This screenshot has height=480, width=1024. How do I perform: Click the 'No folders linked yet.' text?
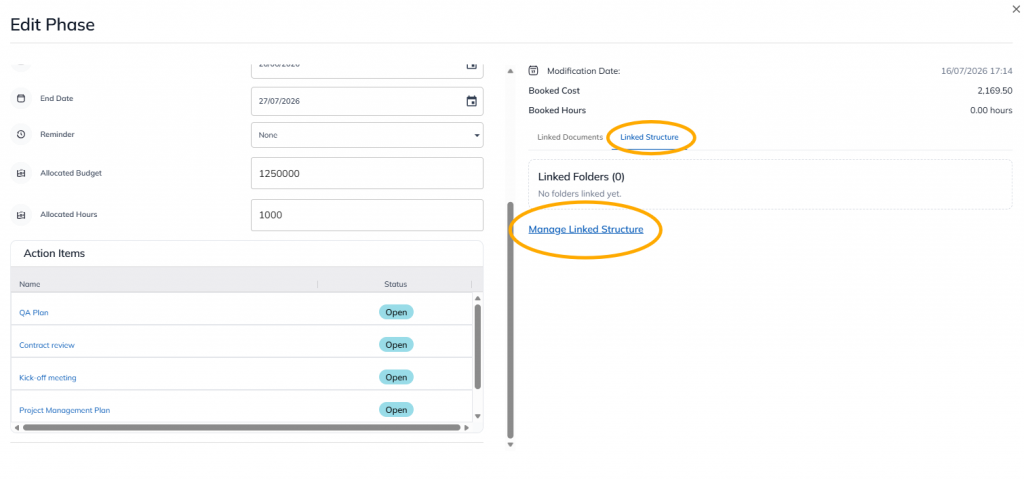[580, 193]
